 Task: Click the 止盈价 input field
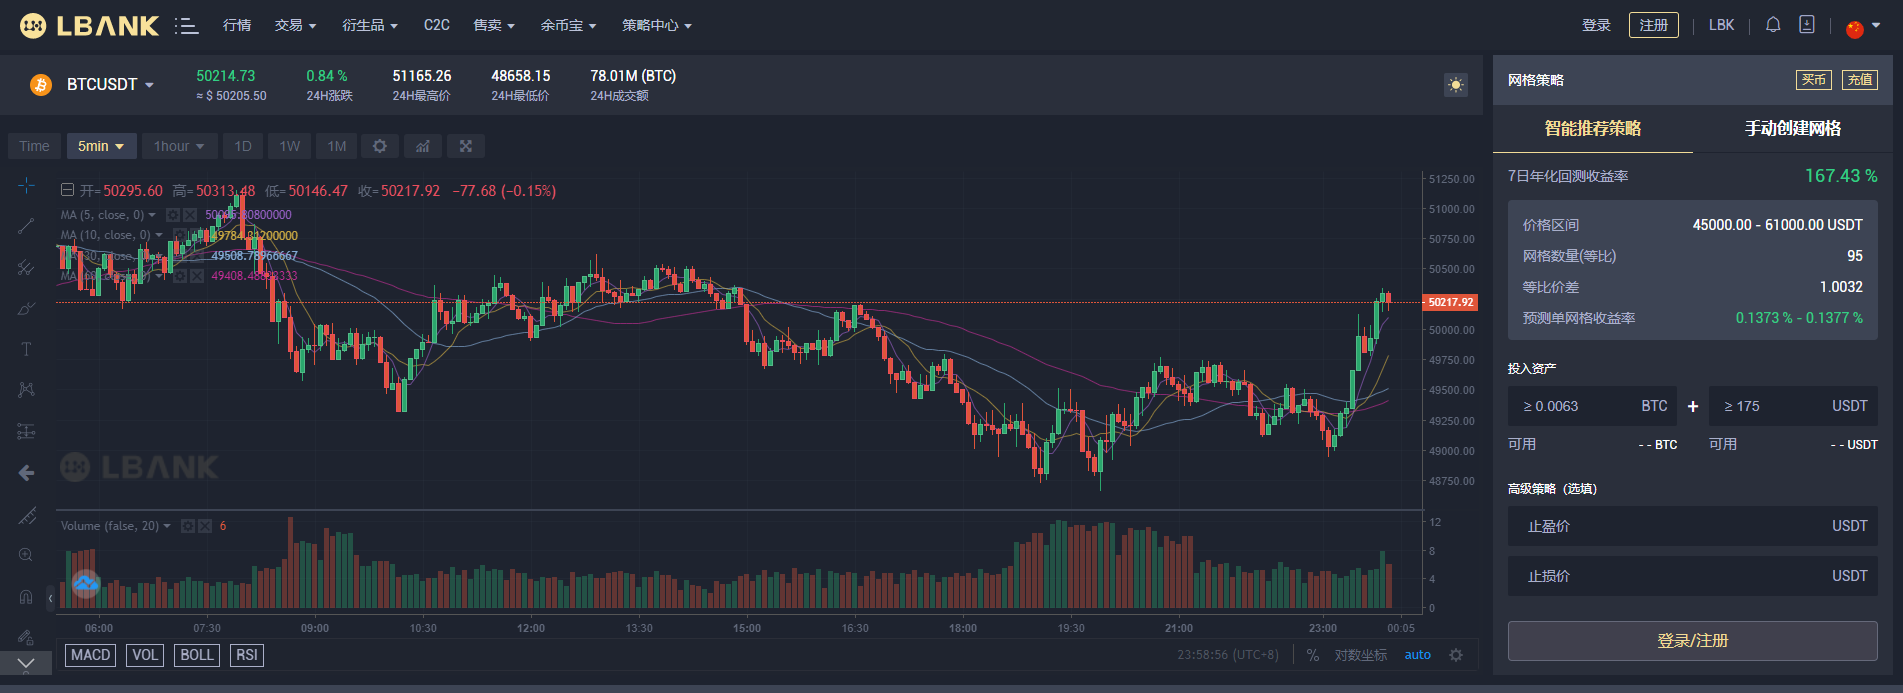pyautogui.click(x=1692, y=526)
